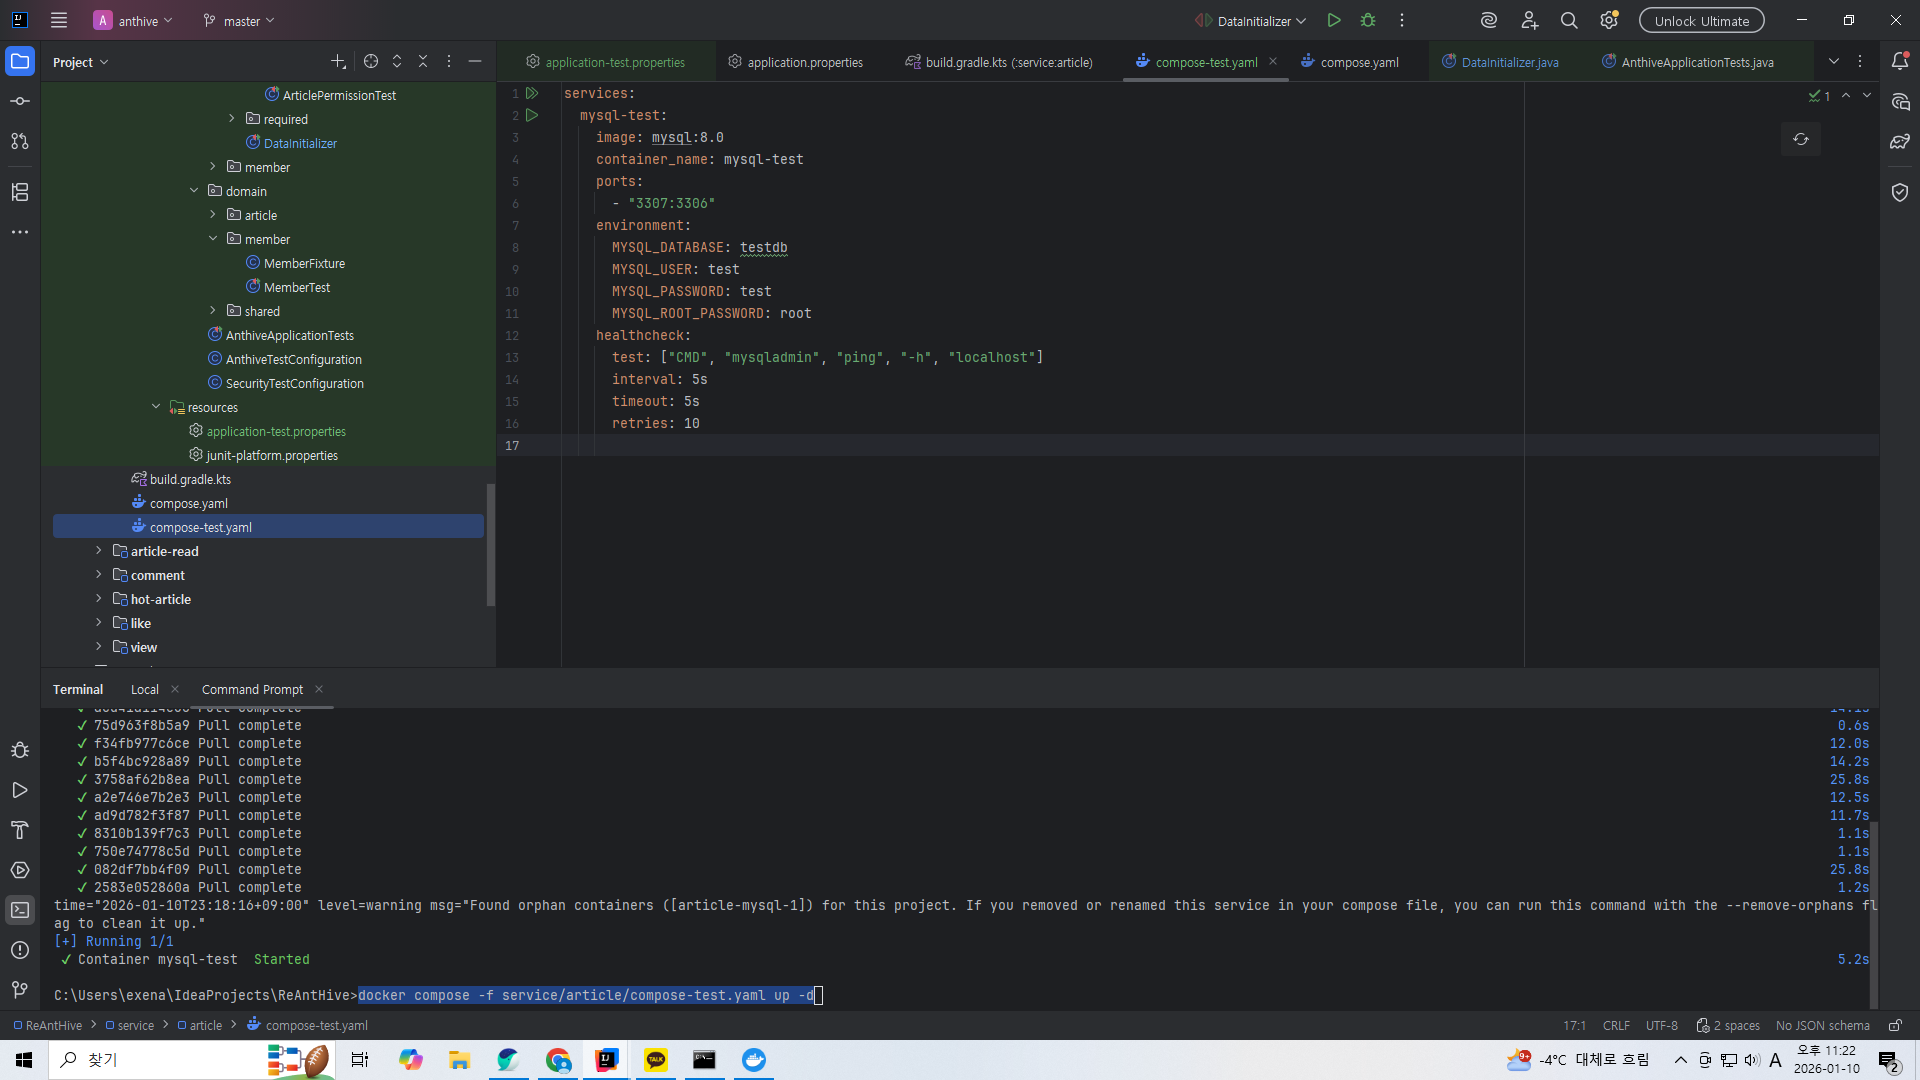Open the Notifications bell panel

coord(1900,61)
